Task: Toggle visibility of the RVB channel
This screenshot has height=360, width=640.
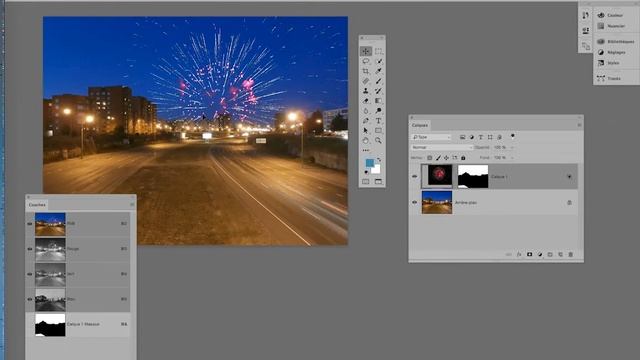Action: click(x=30, y=224)
